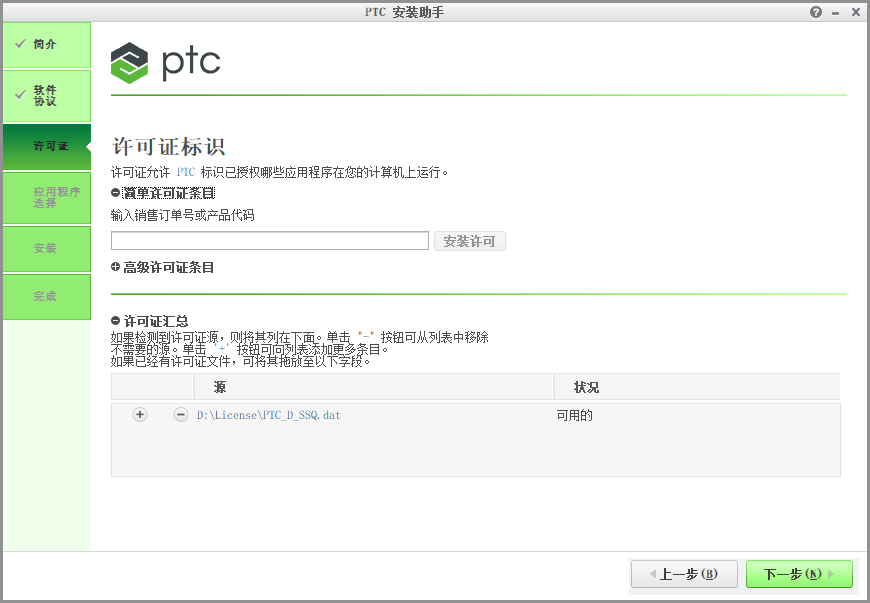Add a license source with the plus icon

click(140, 414)
